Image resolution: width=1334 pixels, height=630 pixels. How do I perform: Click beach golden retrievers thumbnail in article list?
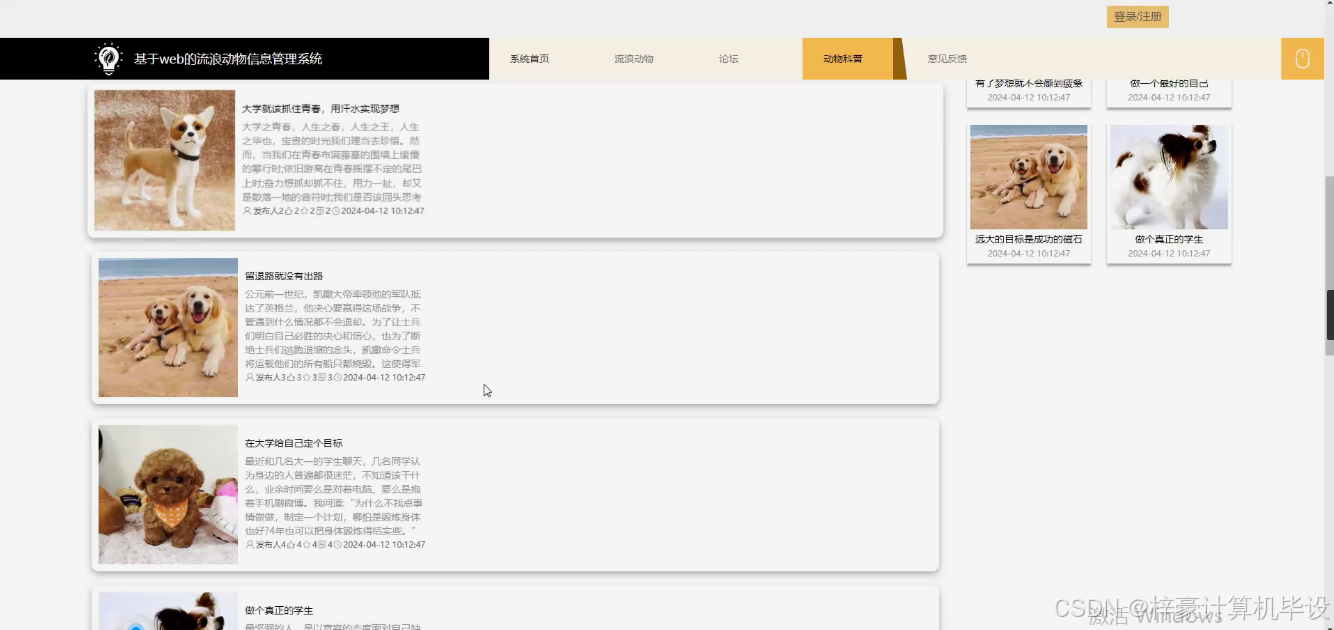(168, 328)
